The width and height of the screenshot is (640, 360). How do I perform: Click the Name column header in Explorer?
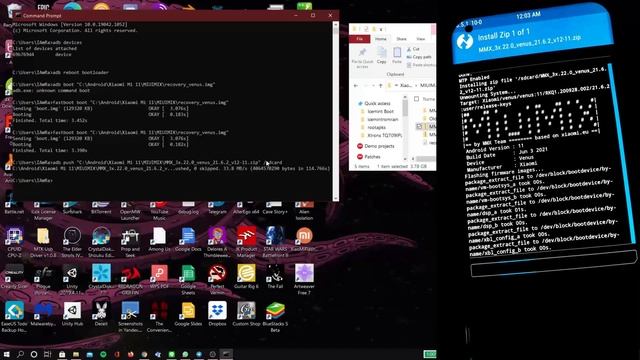(429, 99)
